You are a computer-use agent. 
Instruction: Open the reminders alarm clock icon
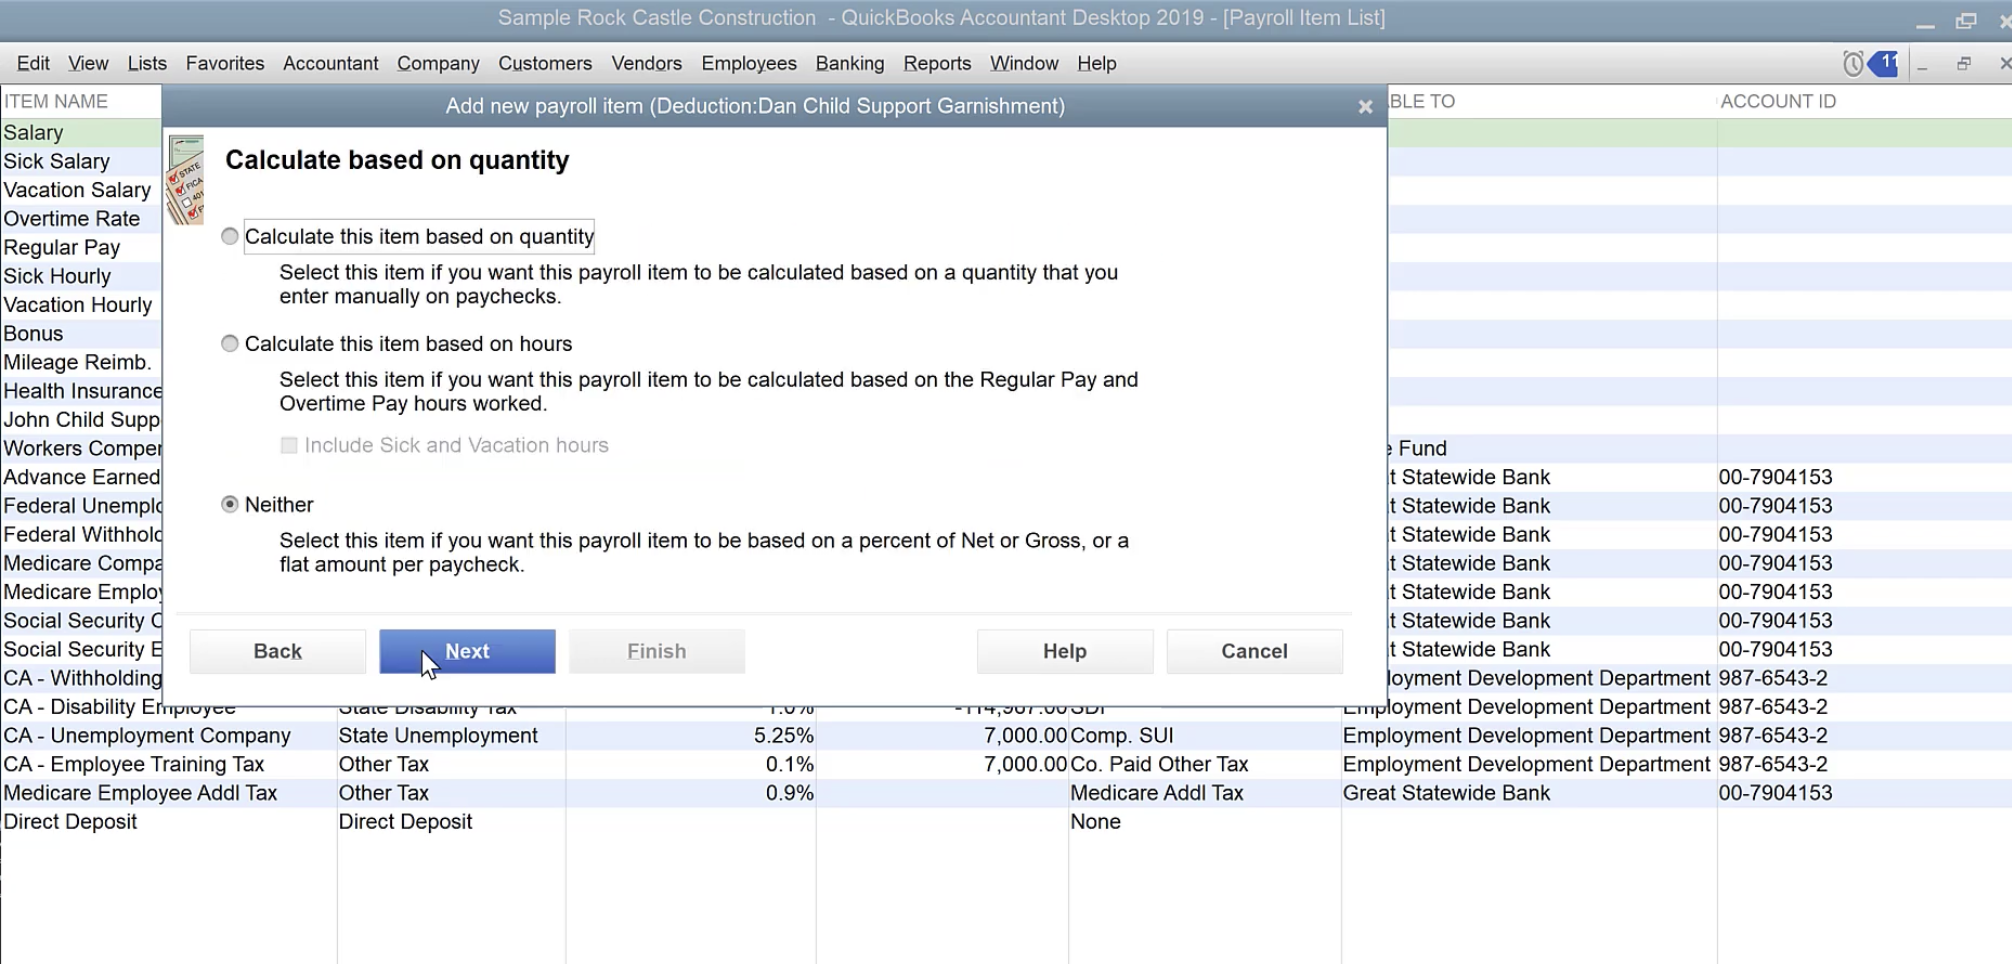1852,64
